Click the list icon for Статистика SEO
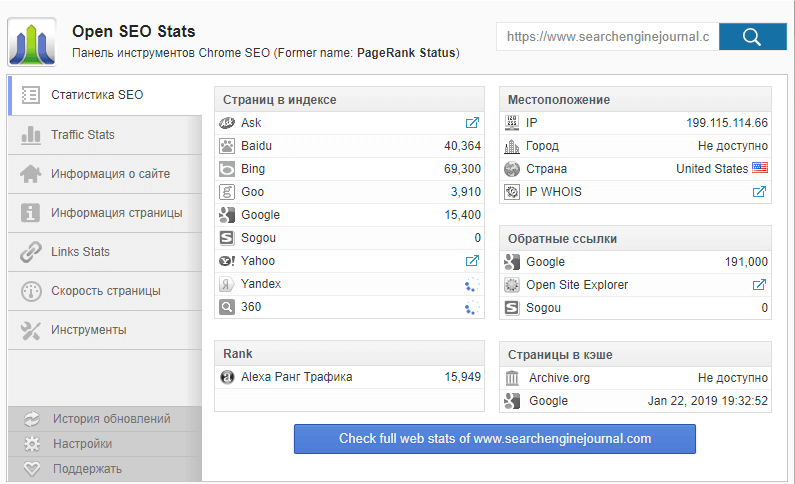The image size is (795, 484). pos(30,95)
